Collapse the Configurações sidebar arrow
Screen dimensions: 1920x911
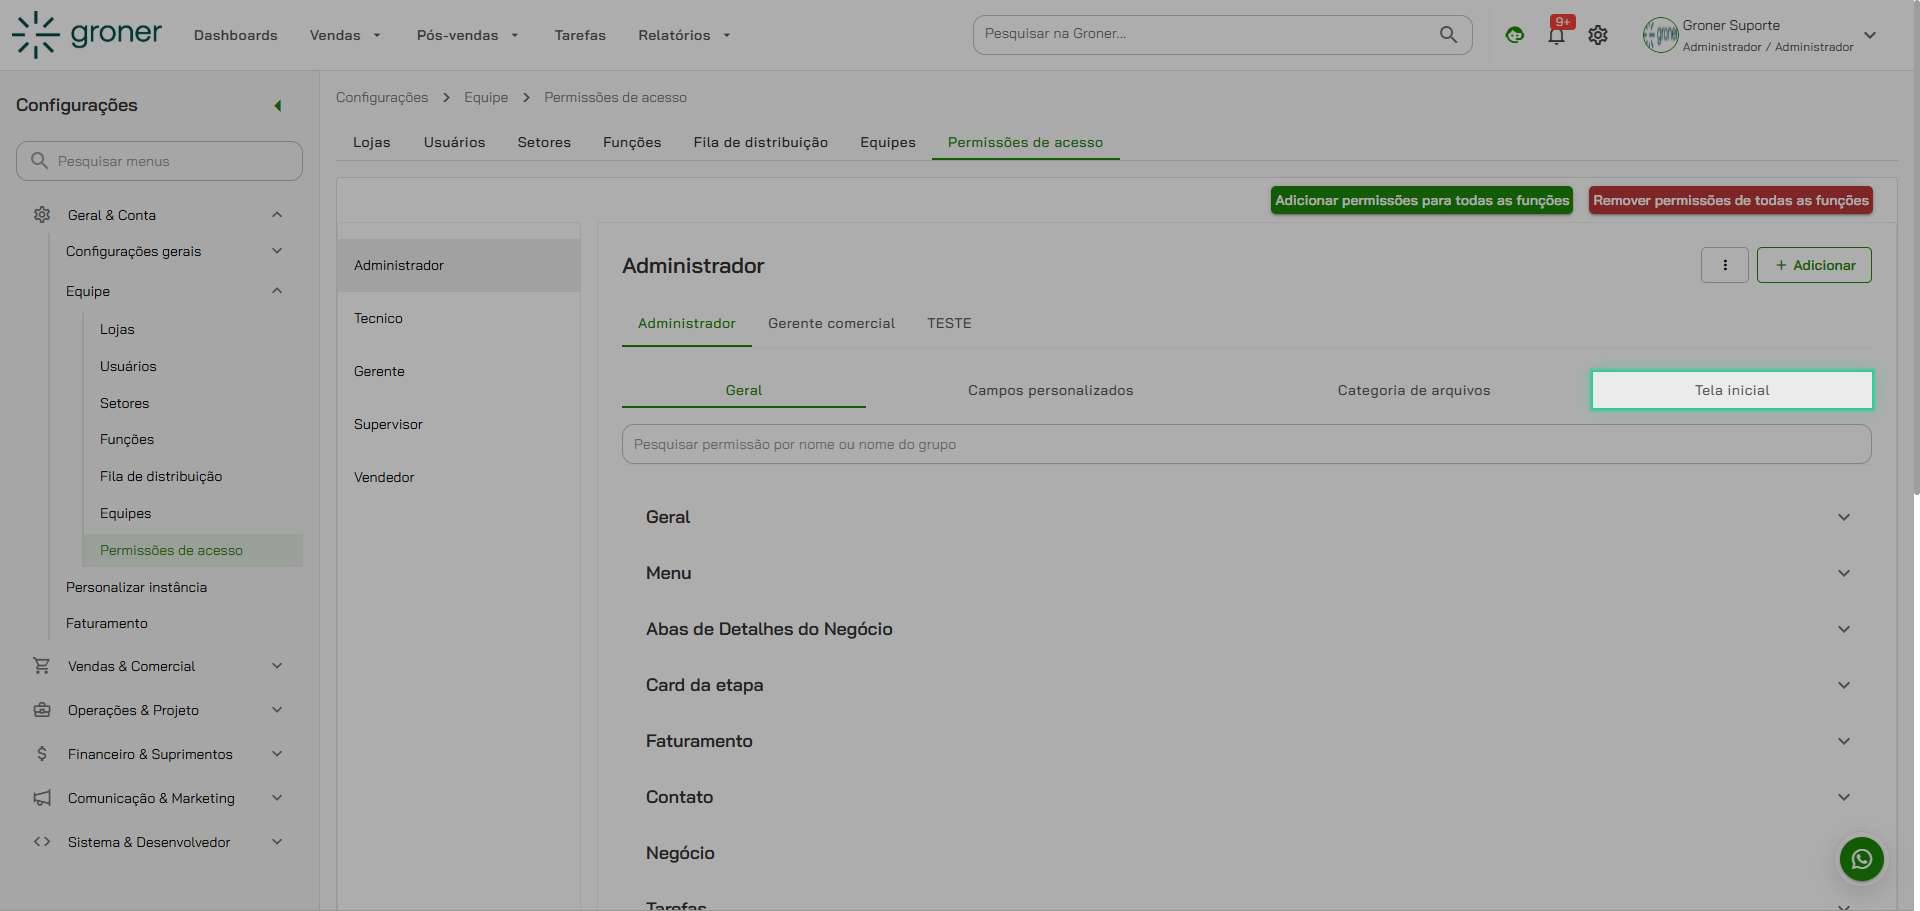(278, 106)
